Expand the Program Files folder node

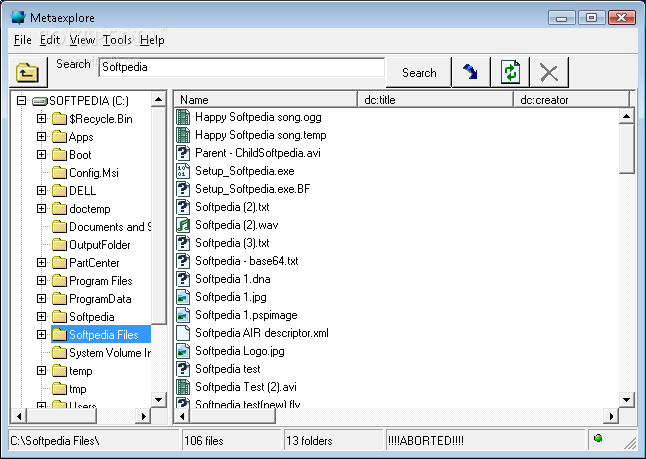[x=41, y=281]
